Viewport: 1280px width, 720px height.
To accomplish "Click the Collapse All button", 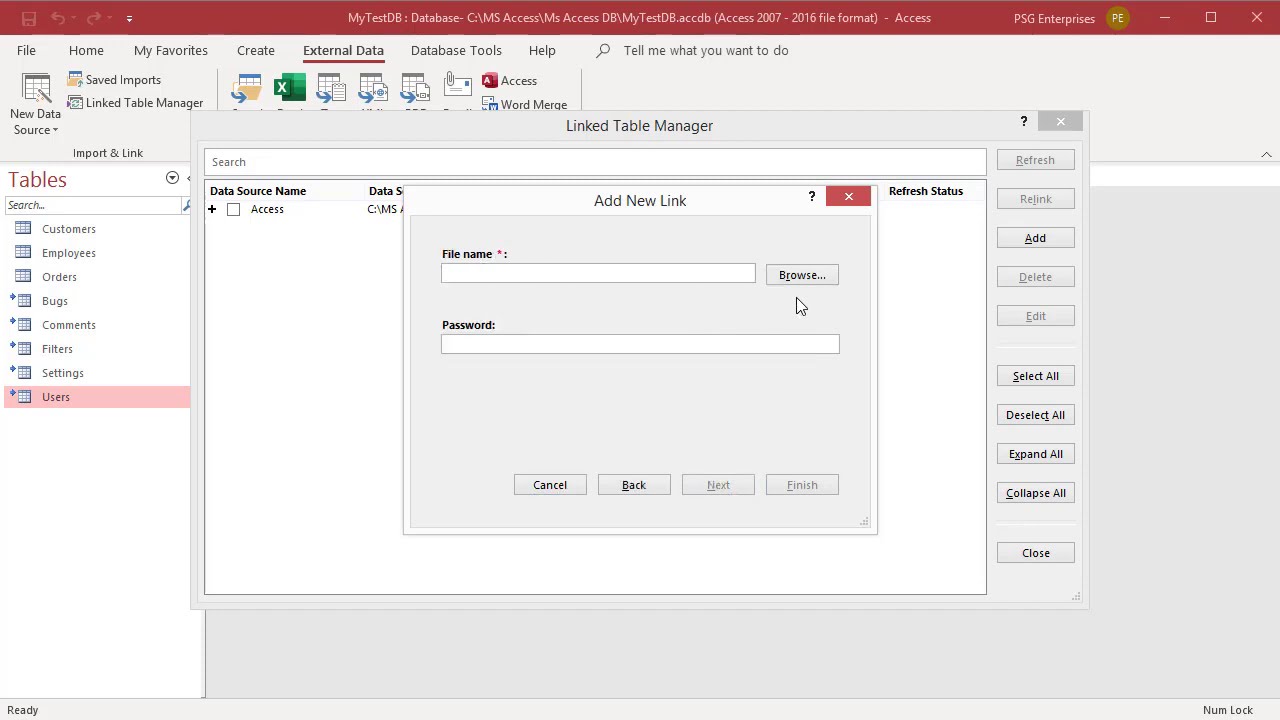I will [x=1035, y=493].
